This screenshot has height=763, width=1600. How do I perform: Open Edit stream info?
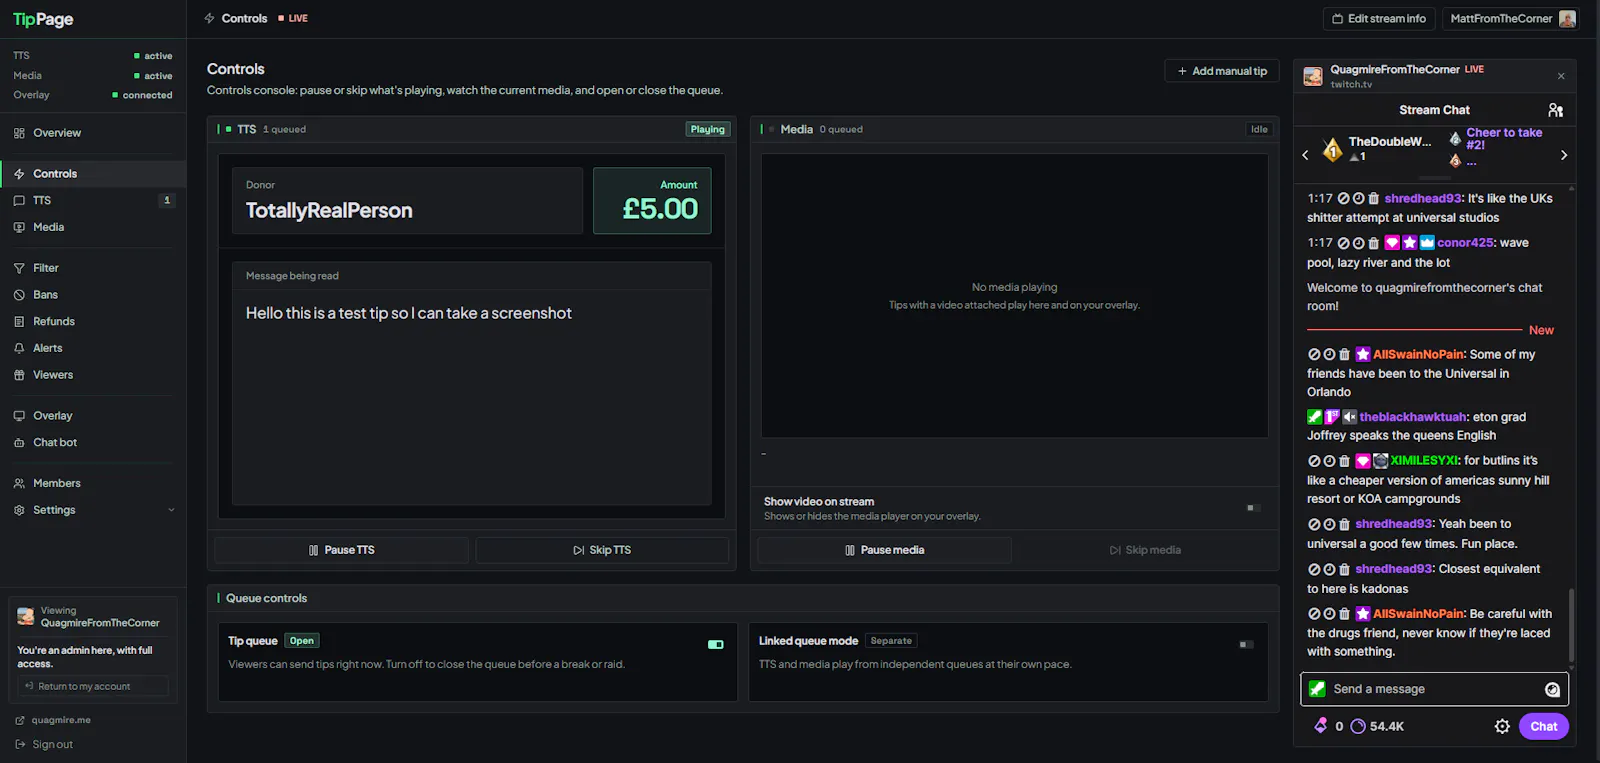(1379, 19)
